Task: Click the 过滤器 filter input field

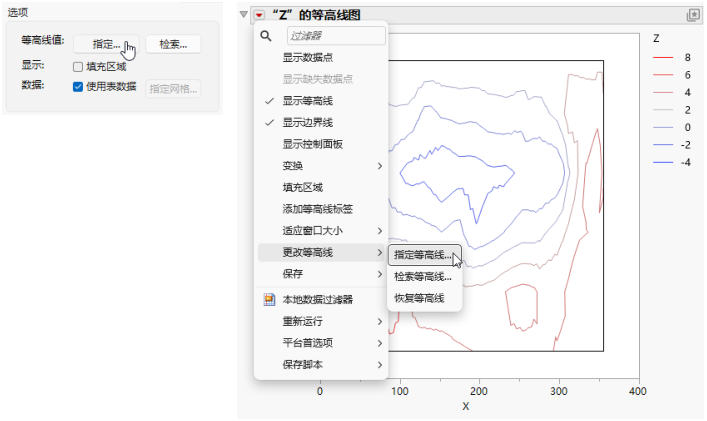Action: tap(336, 36)
